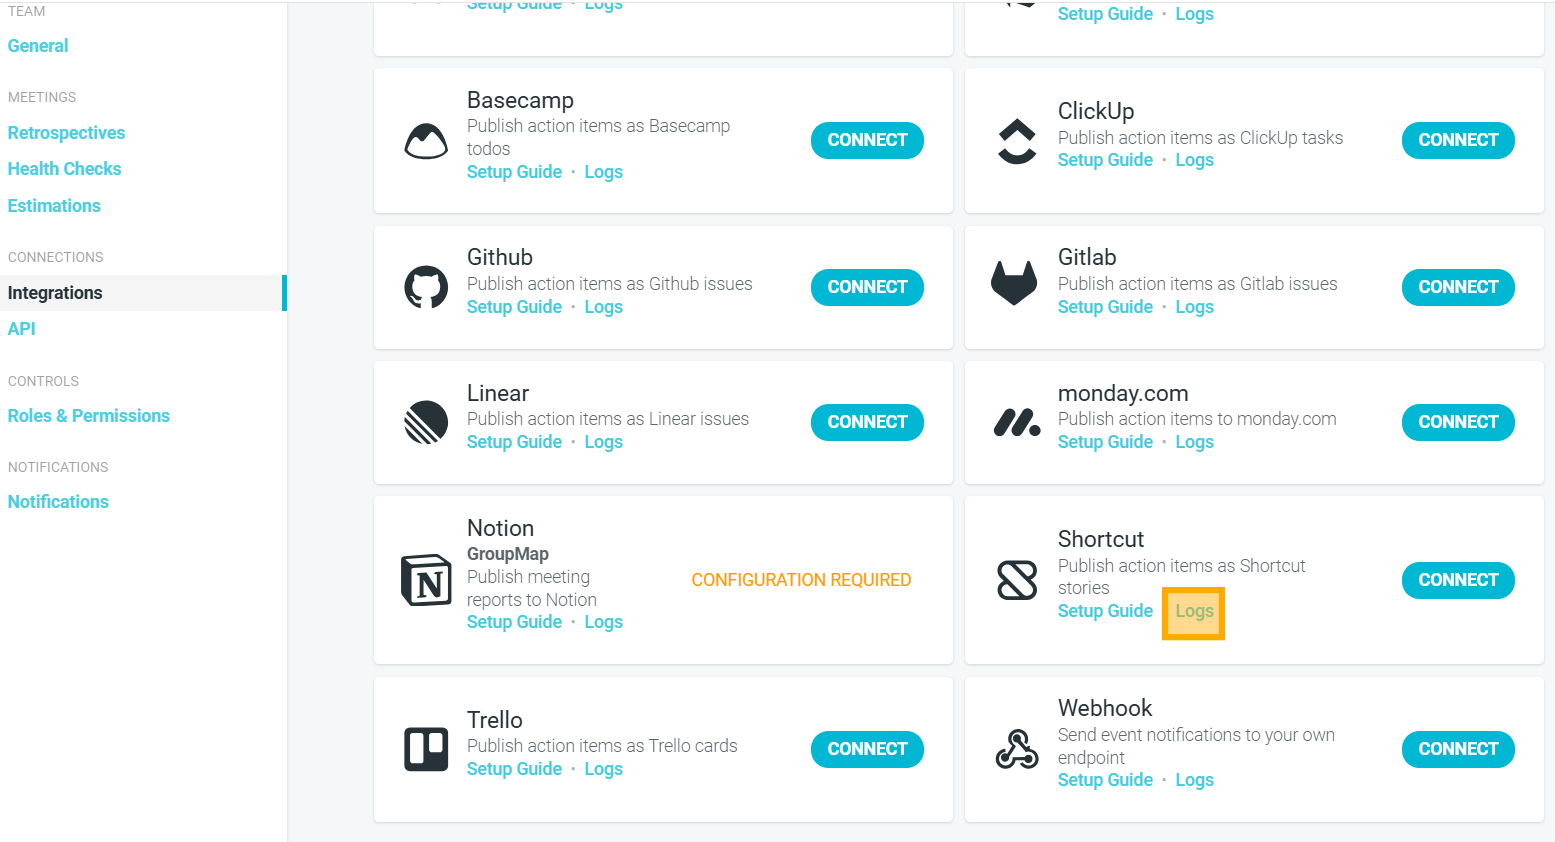Click the monday.com logo icon
This screenshot has width=1555, height=842.
[1017, 423]
